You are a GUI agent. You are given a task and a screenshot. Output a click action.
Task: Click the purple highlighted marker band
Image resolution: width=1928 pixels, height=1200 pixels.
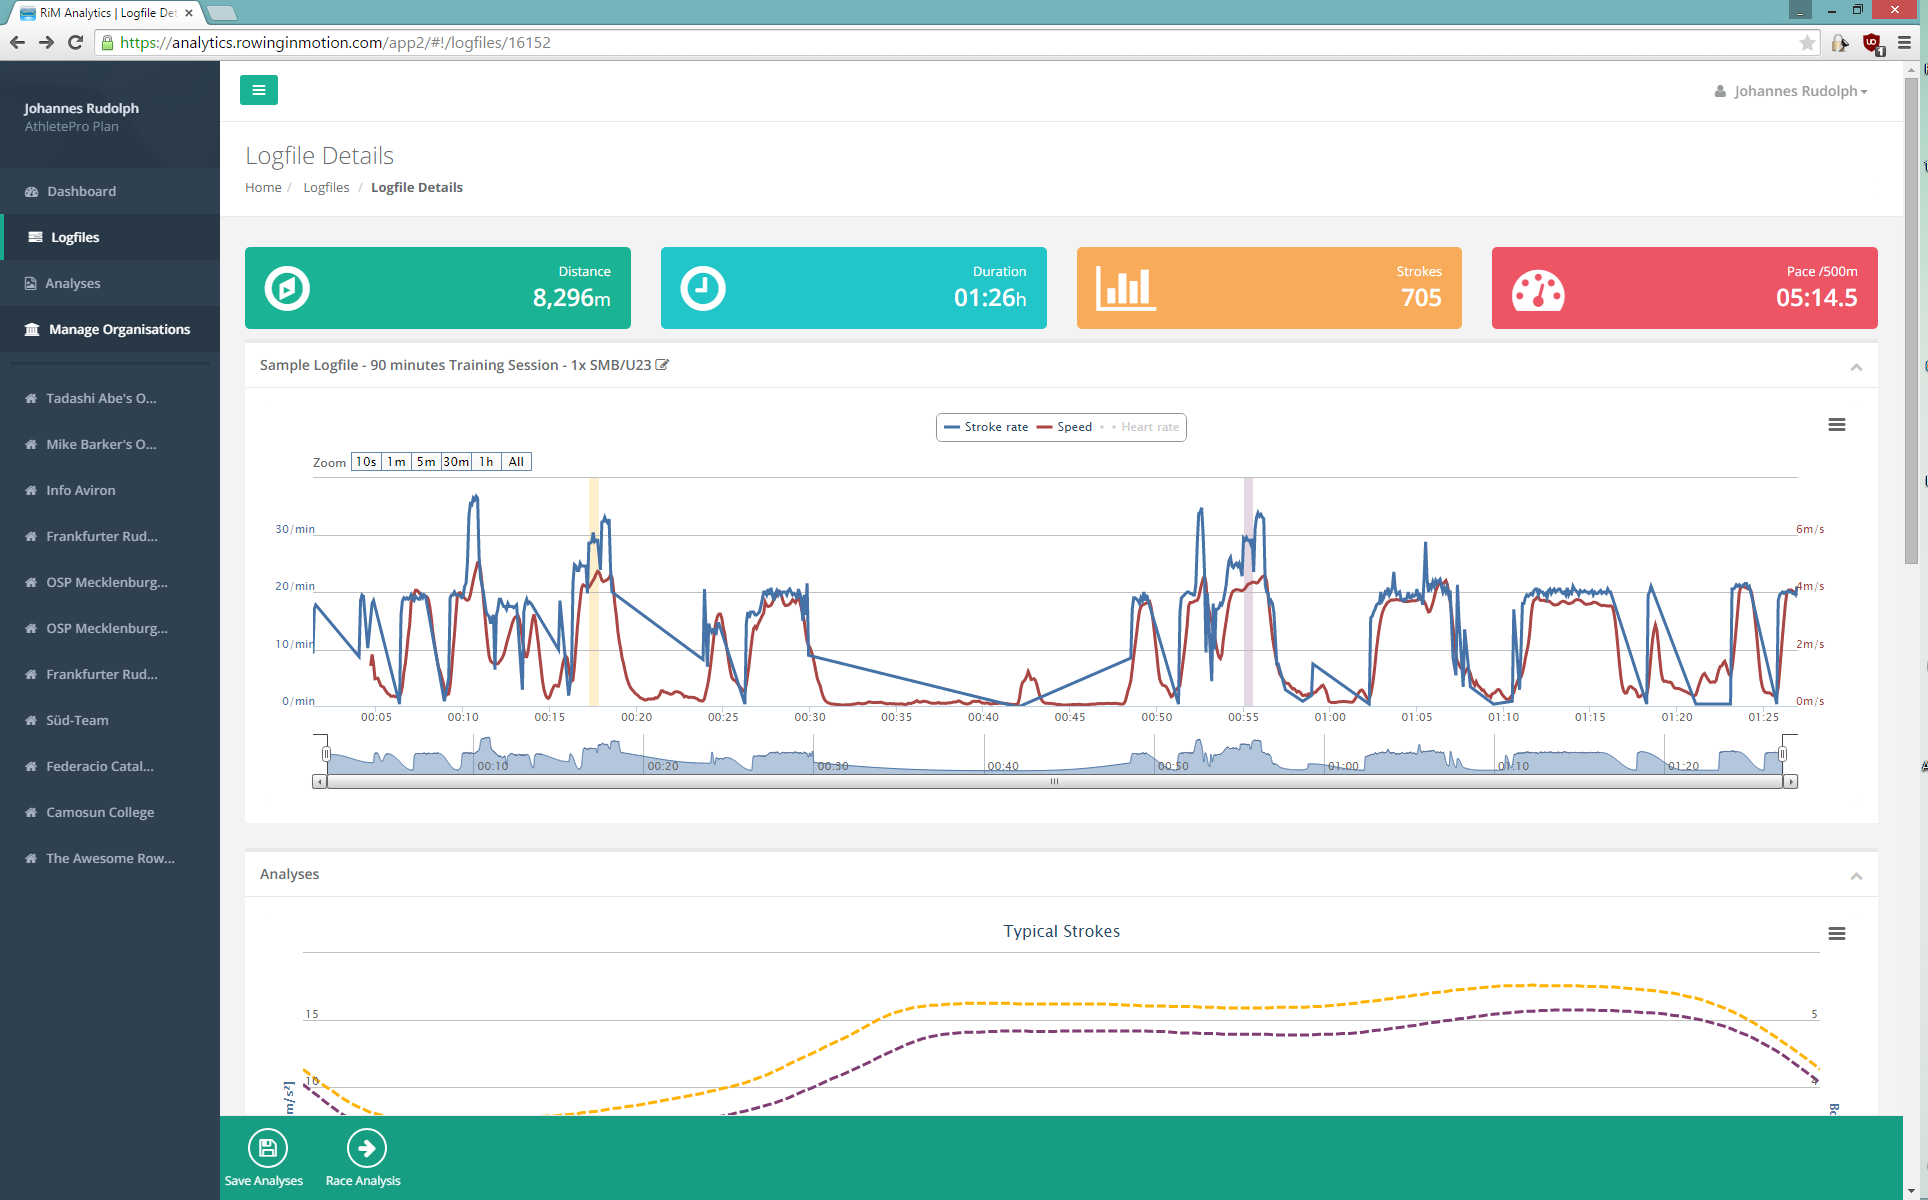pyautogui.click(x=1248, y=592)
